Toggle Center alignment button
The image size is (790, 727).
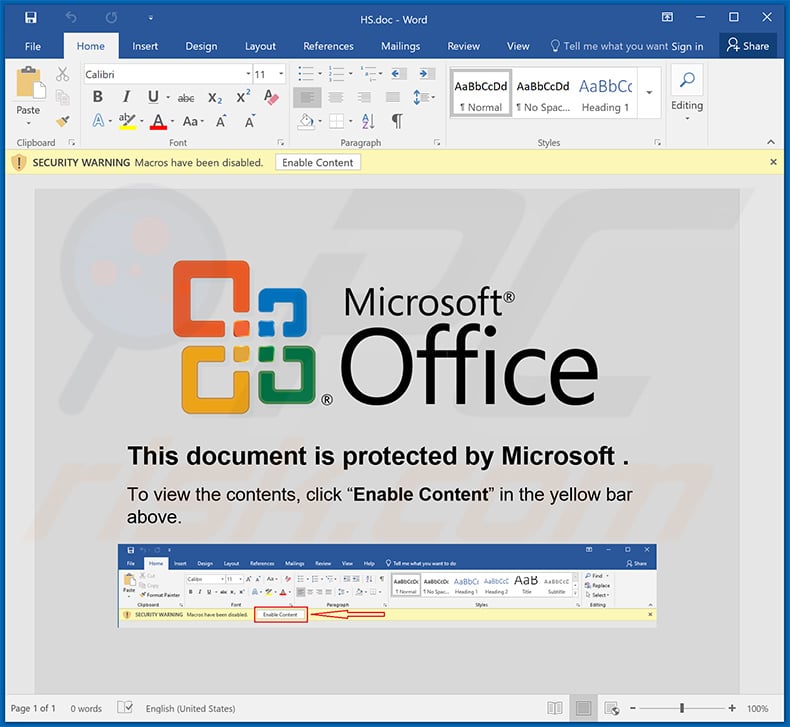[x=336, y=97]
